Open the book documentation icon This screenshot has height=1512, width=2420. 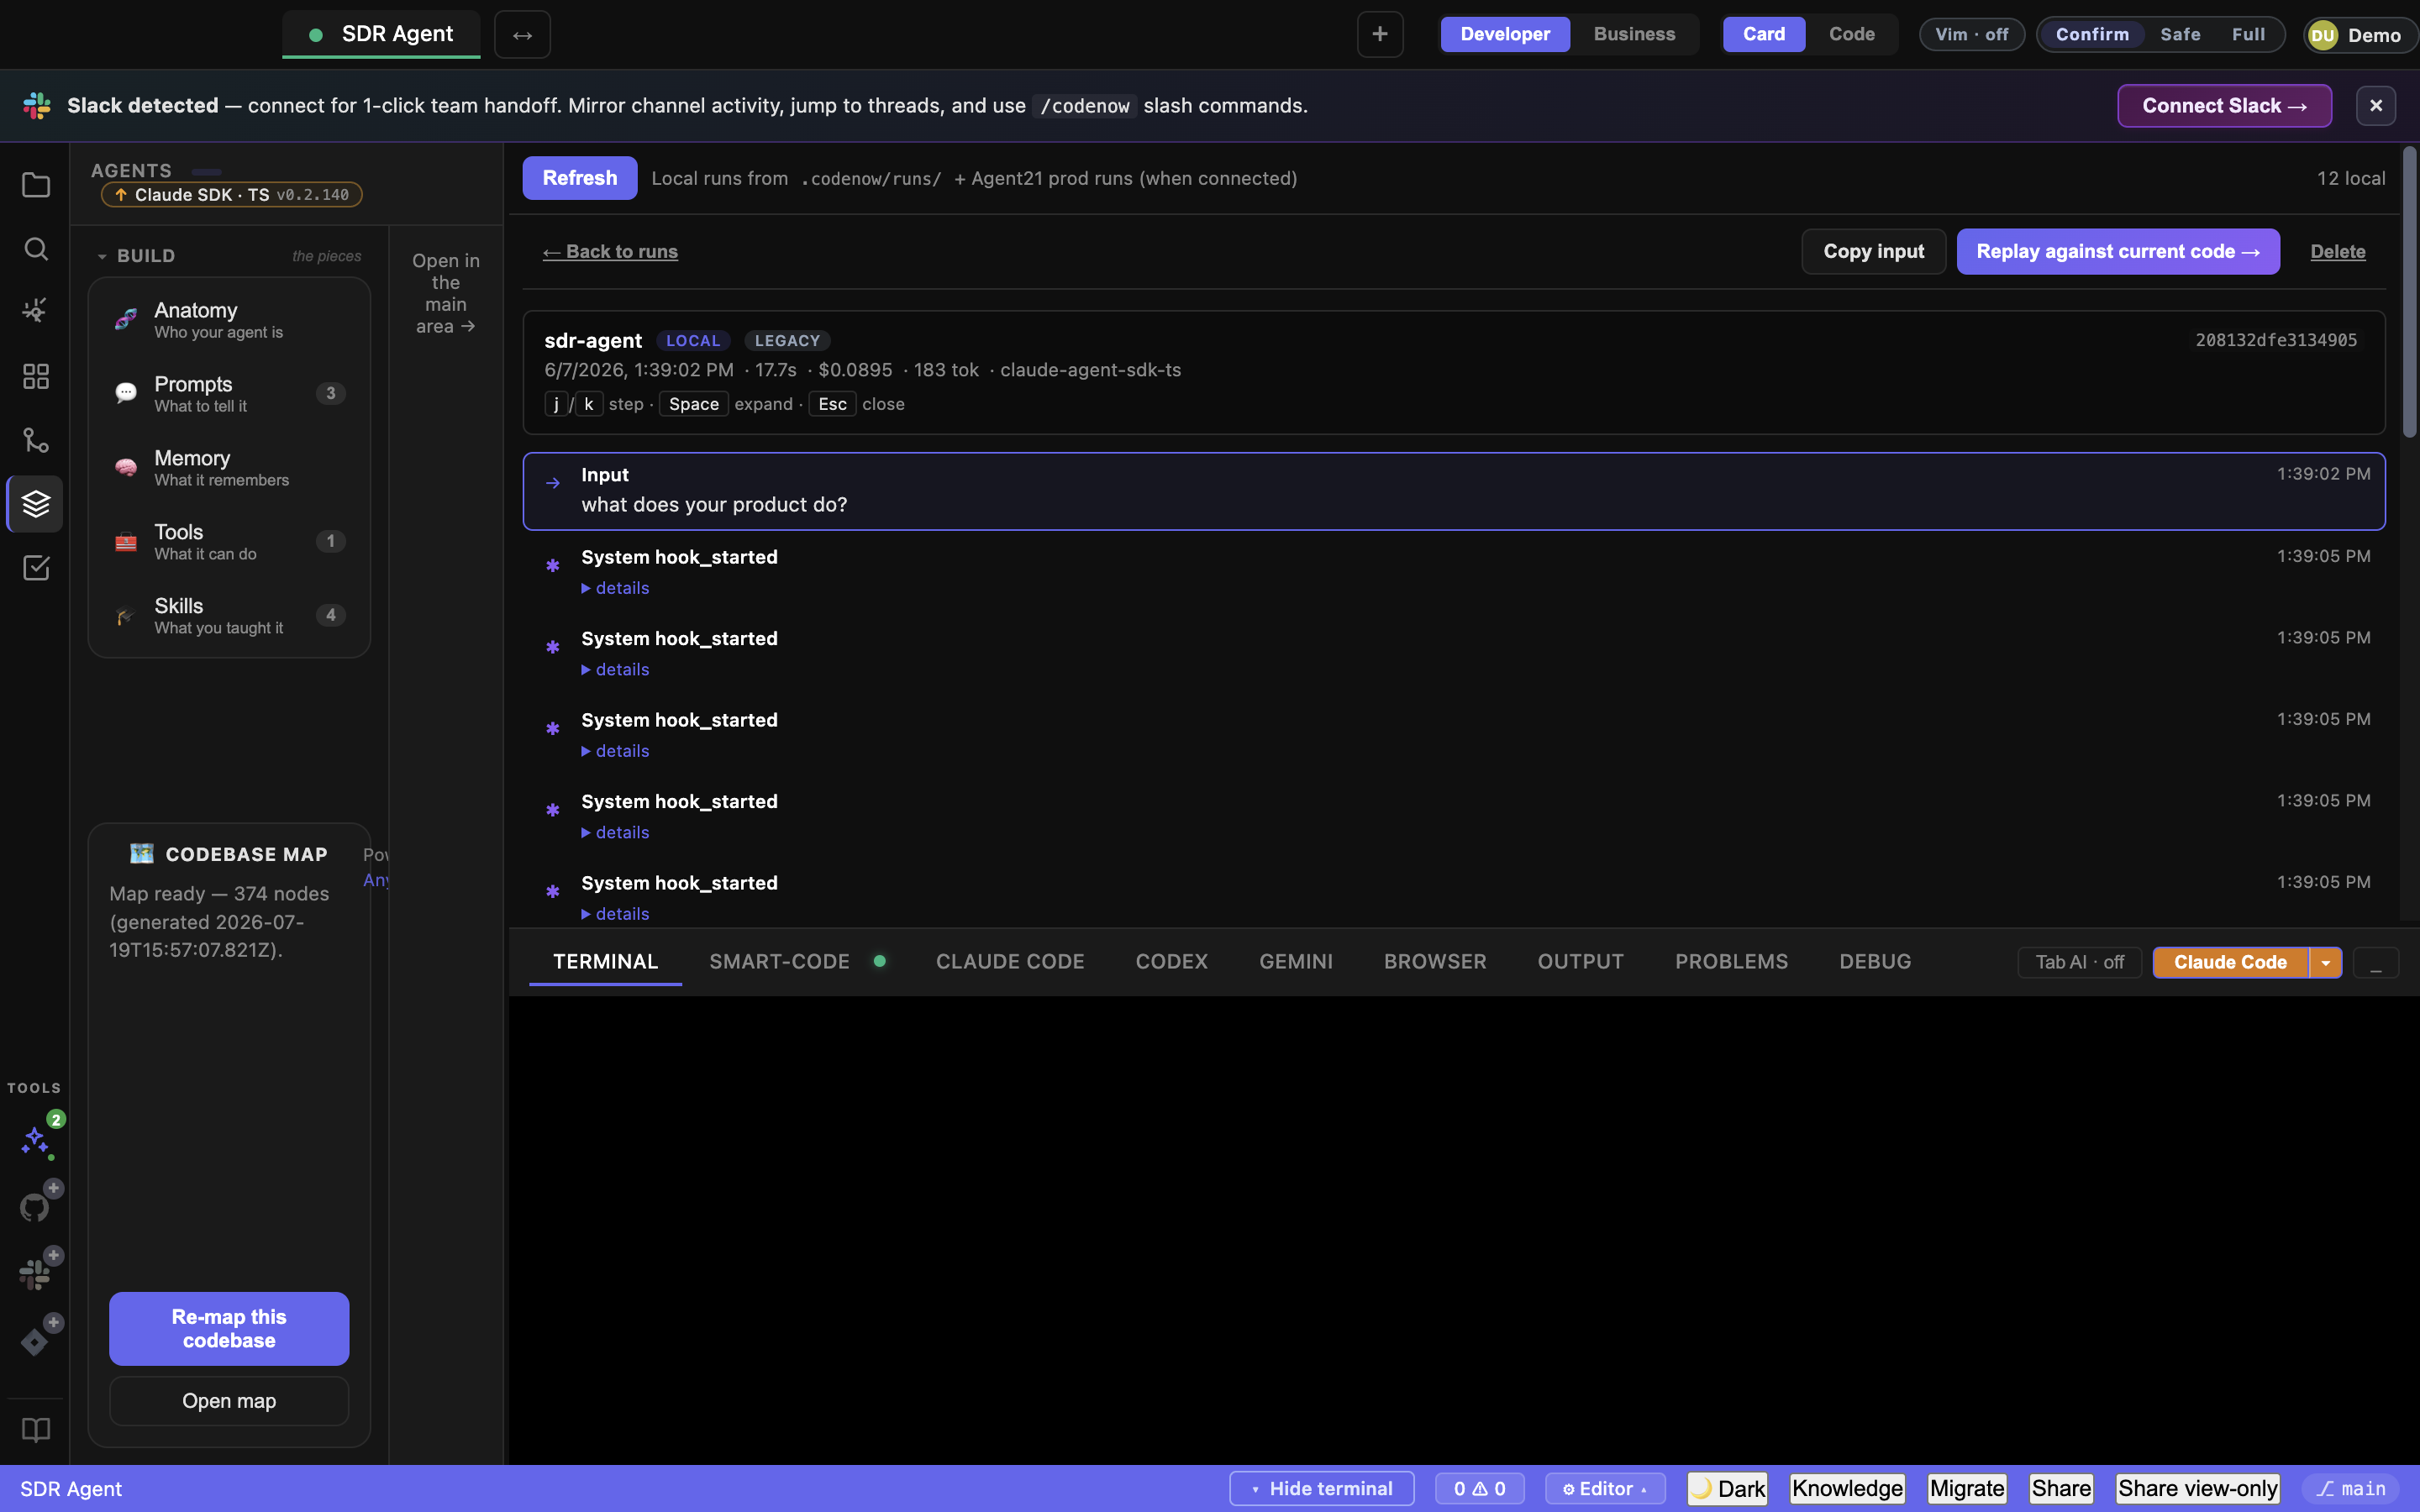pos(36,1430)
